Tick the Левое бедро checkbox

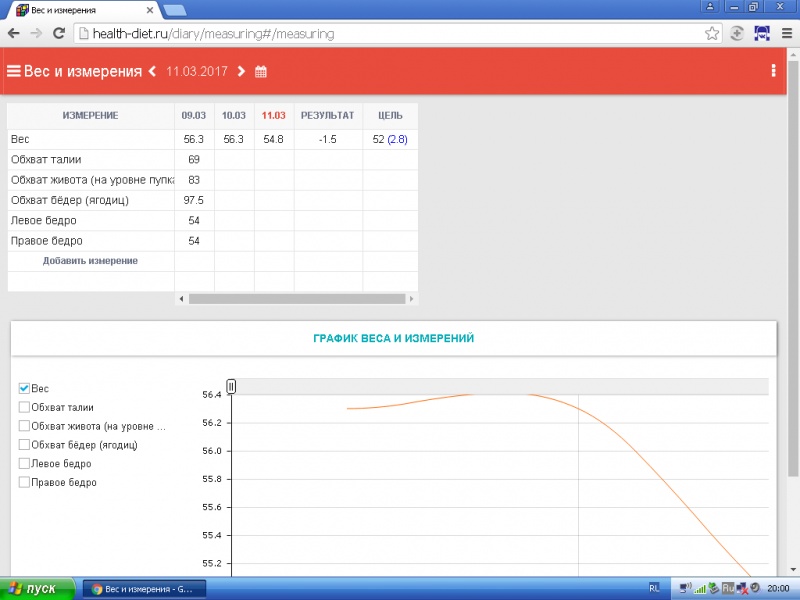pyautogui.click(x=25, y=464)
